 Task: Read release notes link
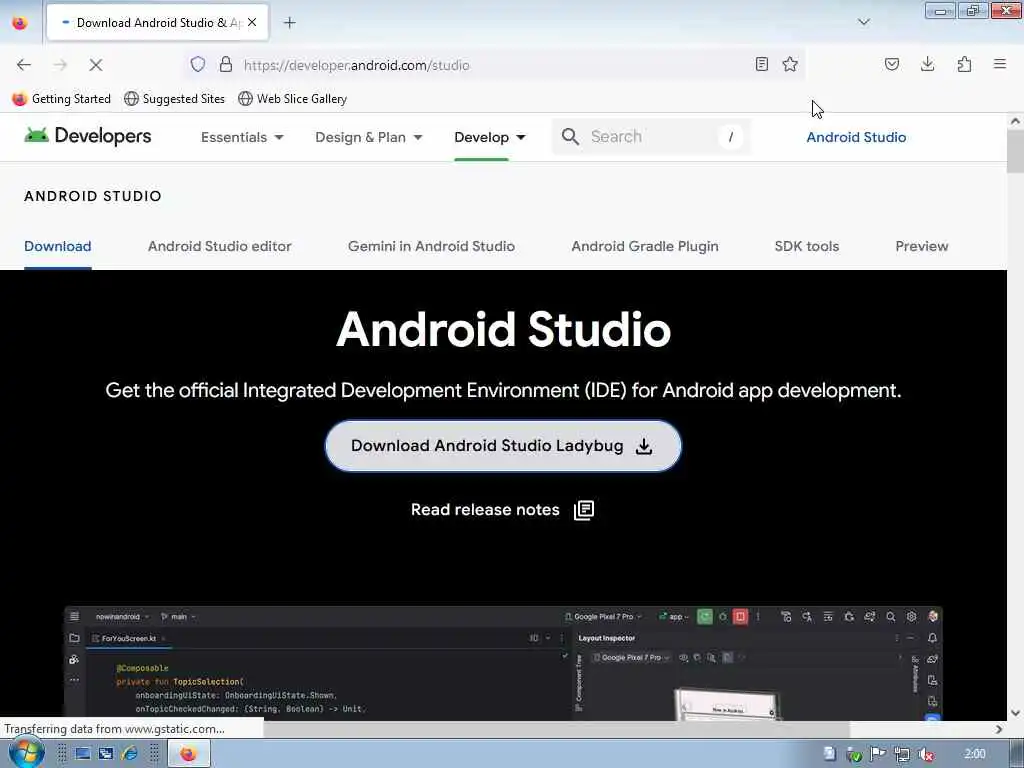(502, 509)
